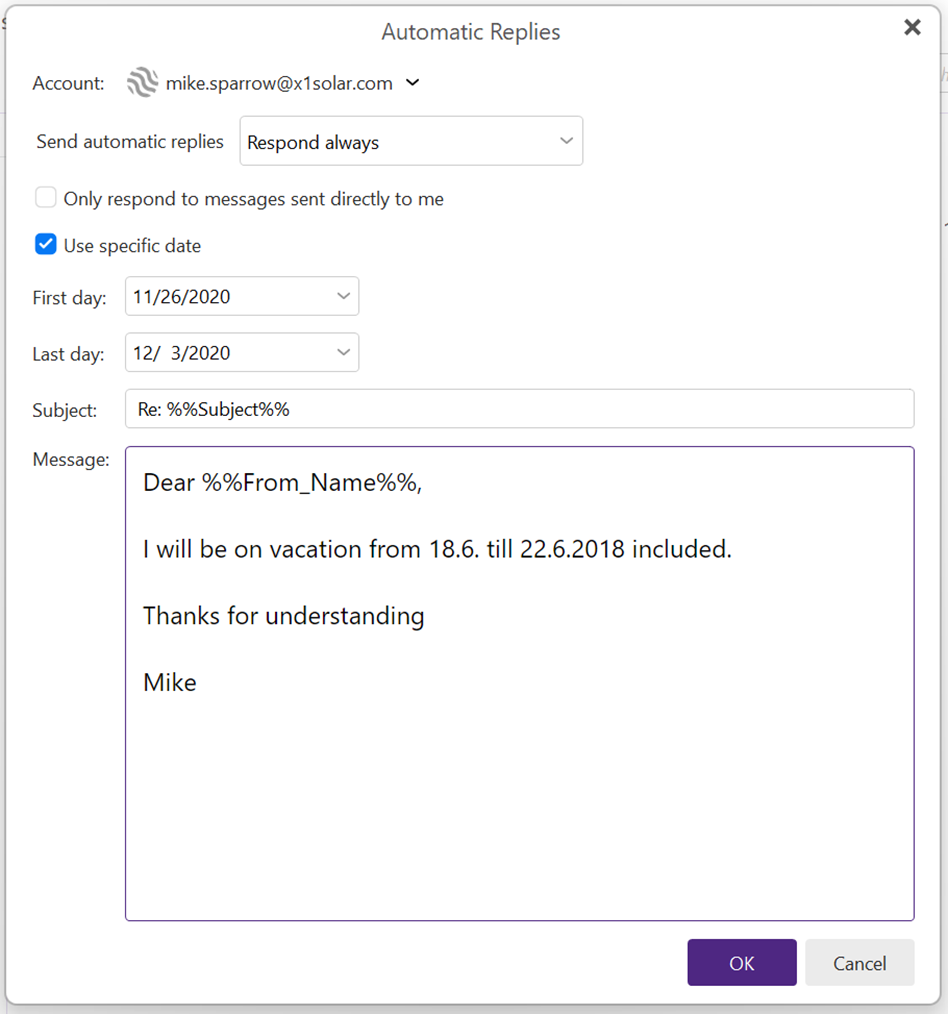Click the account logo icon beside mike.sparrow
The width and height of the screenshot is (948, 1014).
point(142,83)
